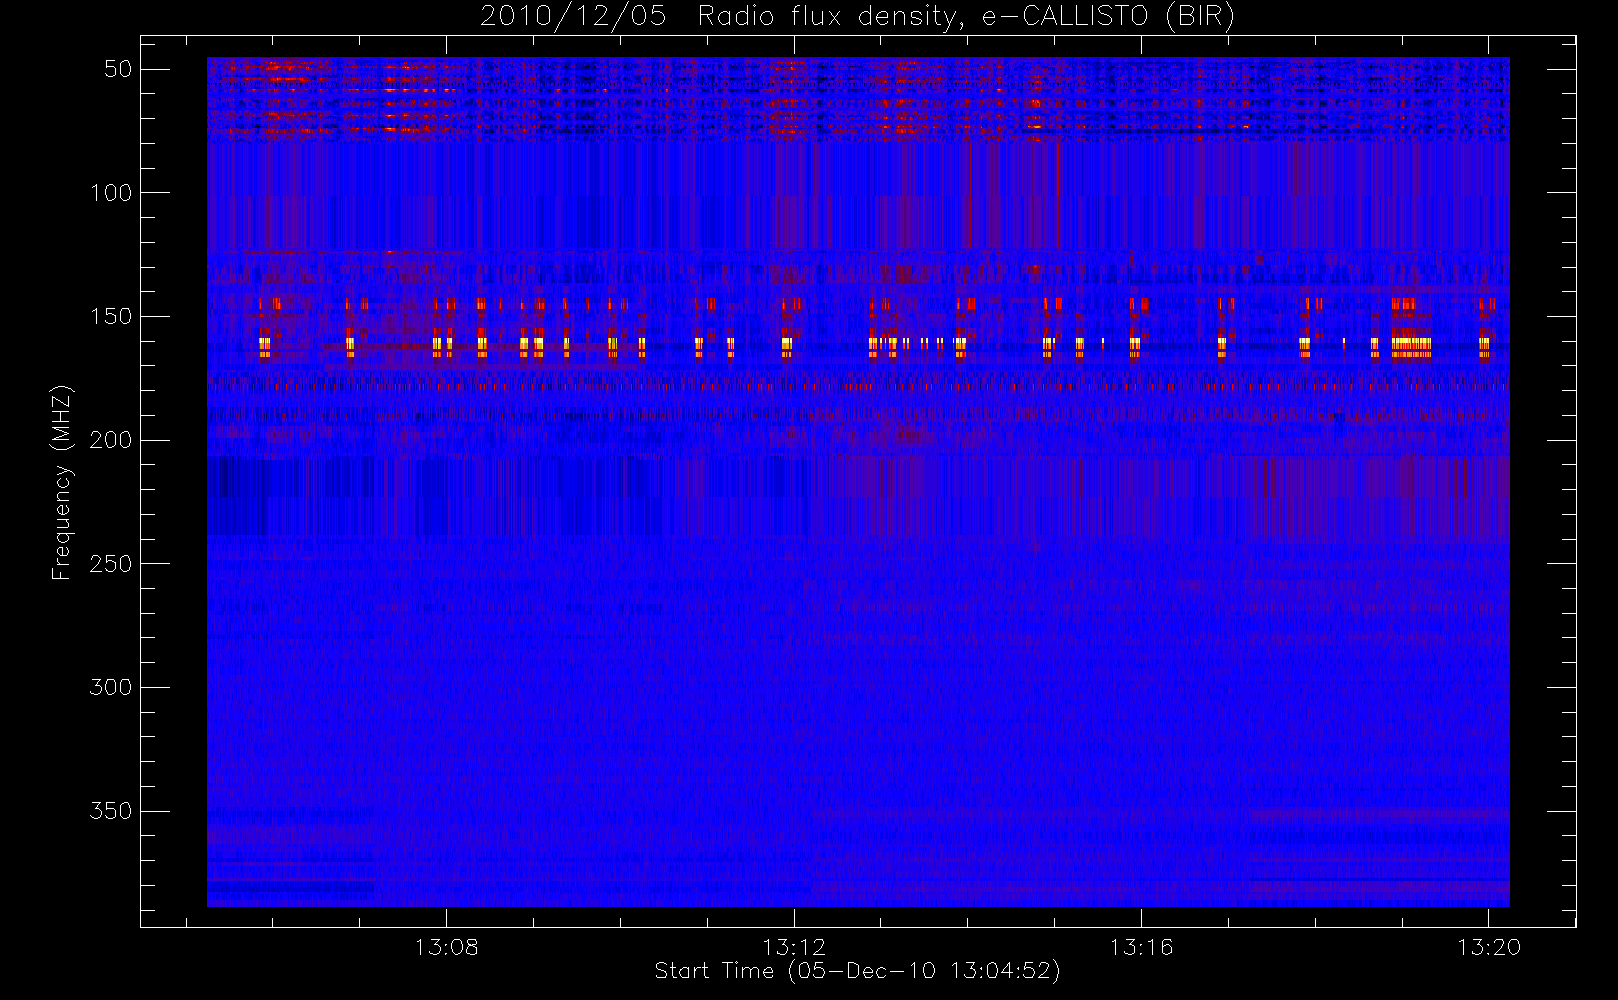Click the 13:16 time tick label

1141,947
